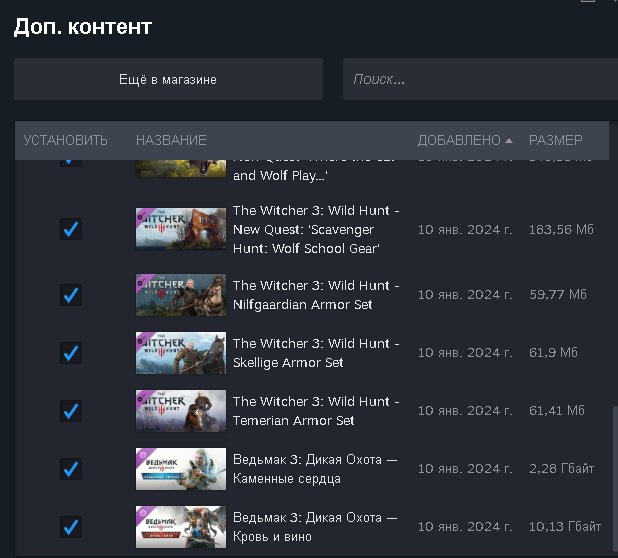Open the Temerian Armor Set thumbnail
This screenshot has height=558, width=618.
point(181,411)
